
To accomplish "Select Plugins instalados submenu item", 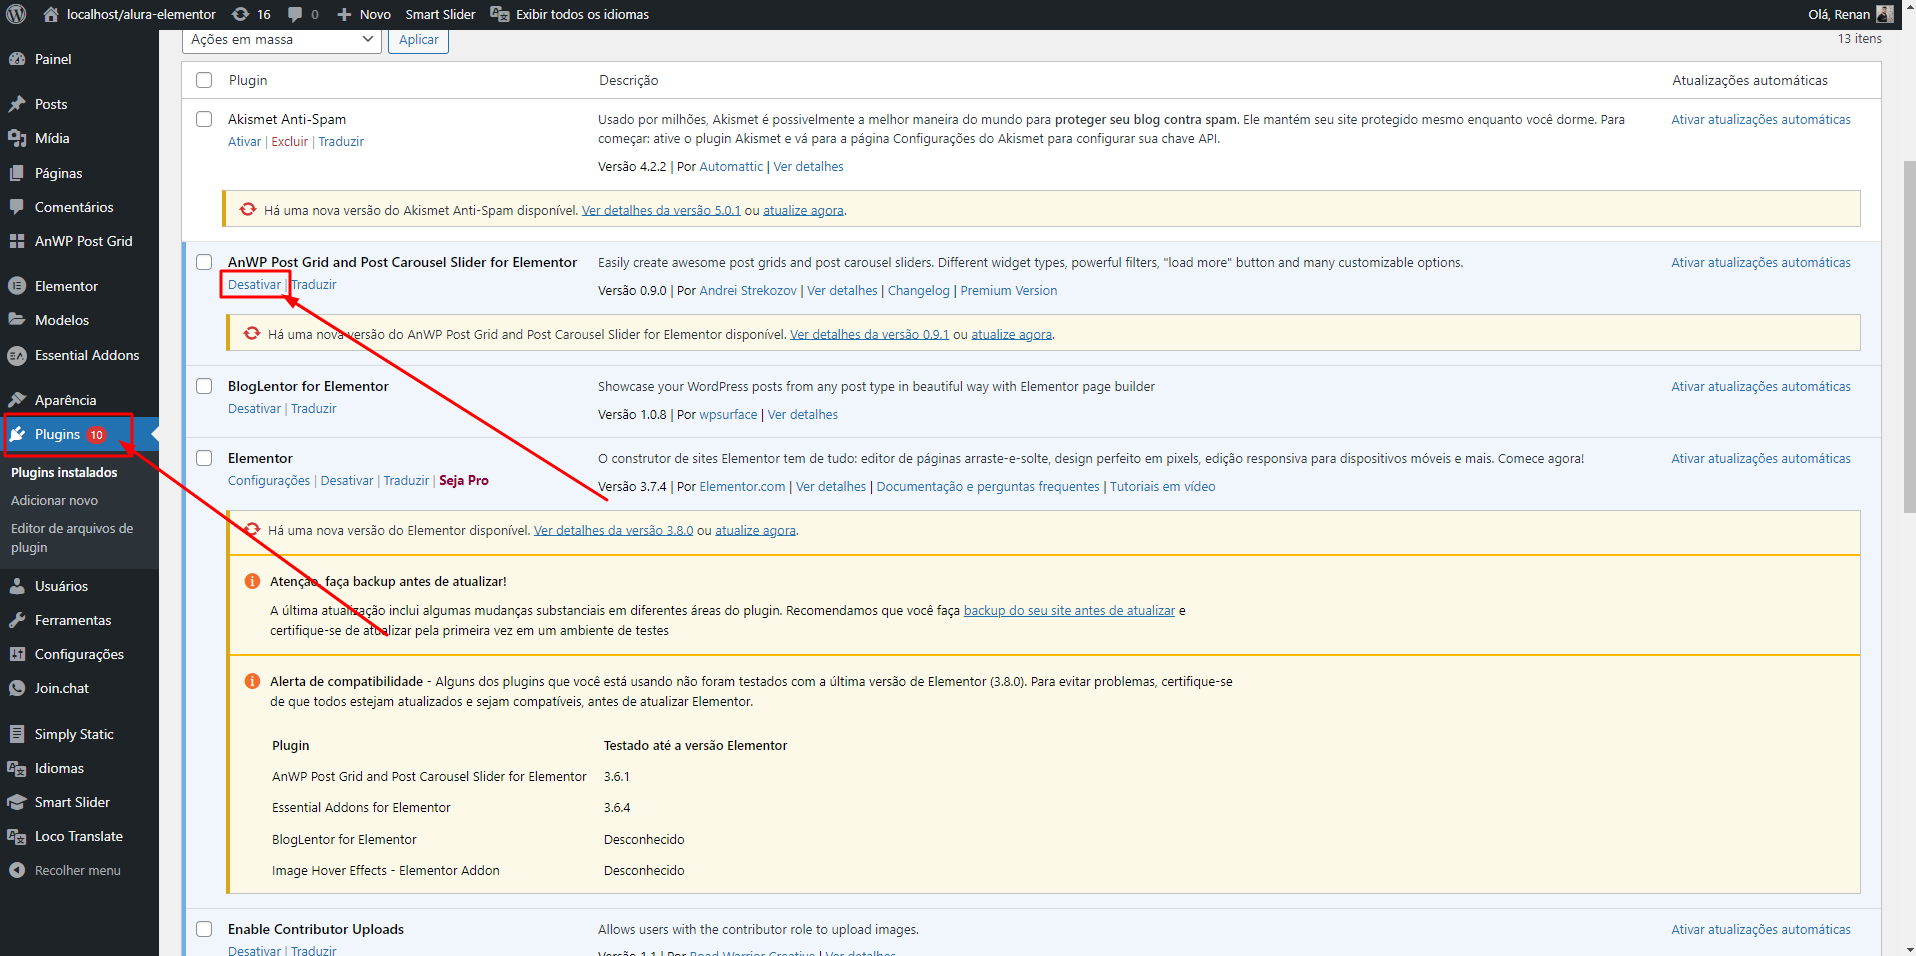I will 64,472.
